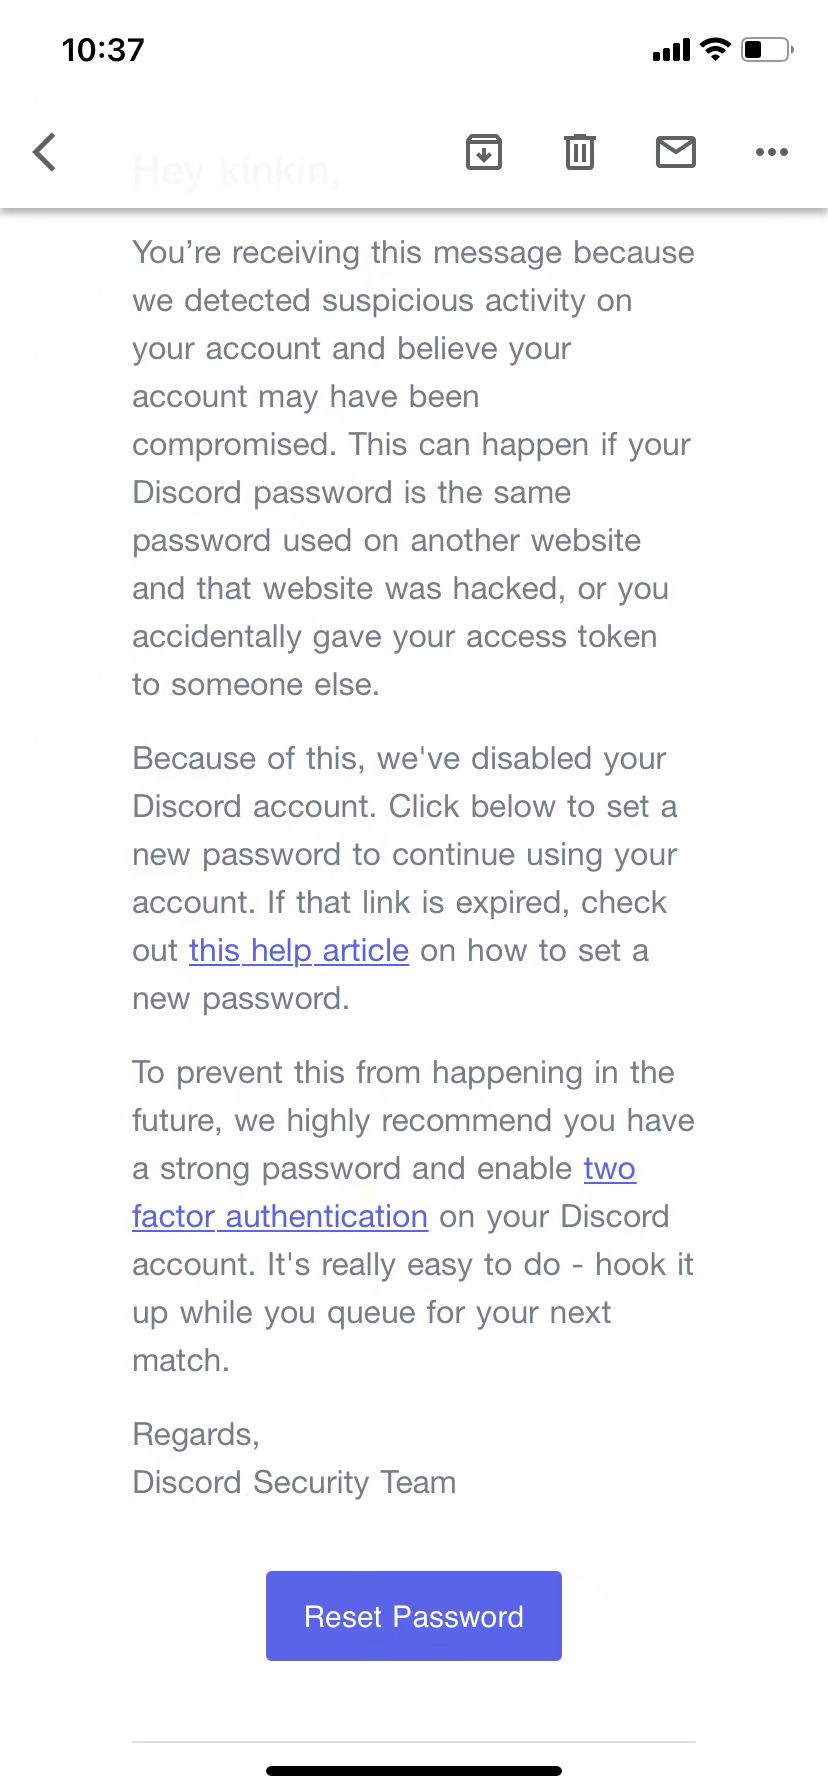
Task: Tap the 10:37 clock in status bar
Action: point(103,50)
